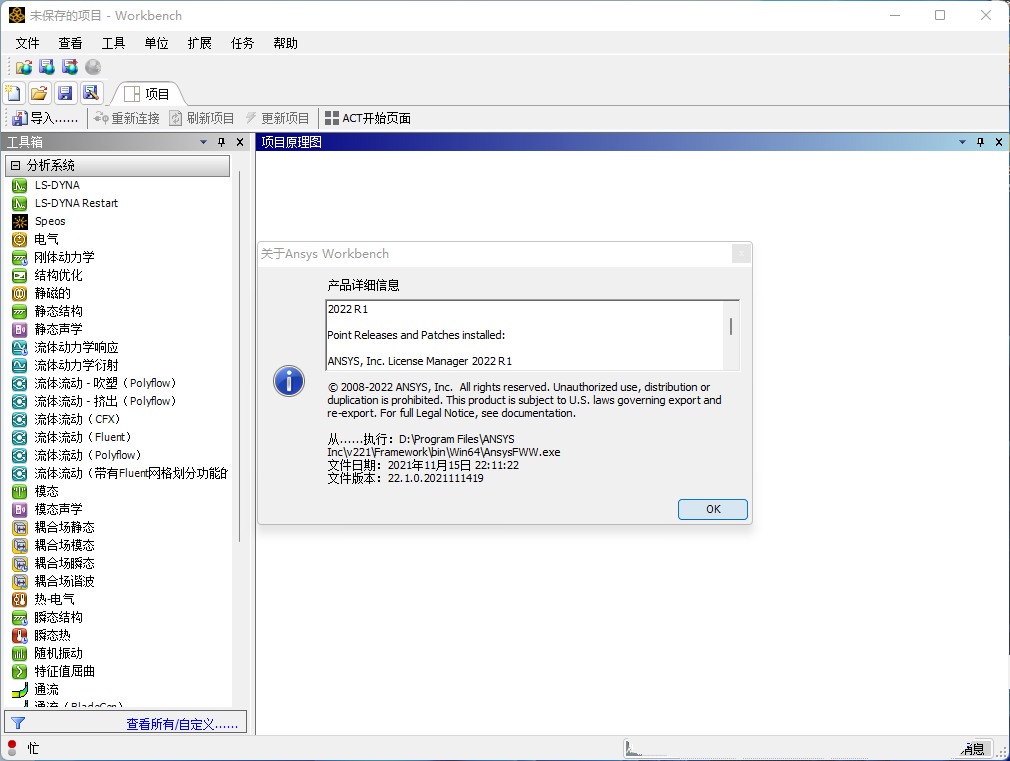The width and height of the screenshot is (1010, 761).
Task: Show the 消息 pane from status bar
Action: pyautogui.click(x=973, y=749)
